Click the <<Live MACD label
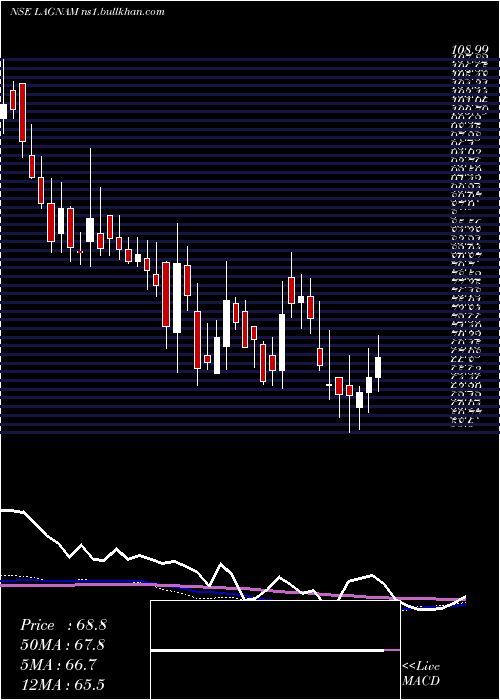Viewport: 500px width, 700px height. (421, 674)
